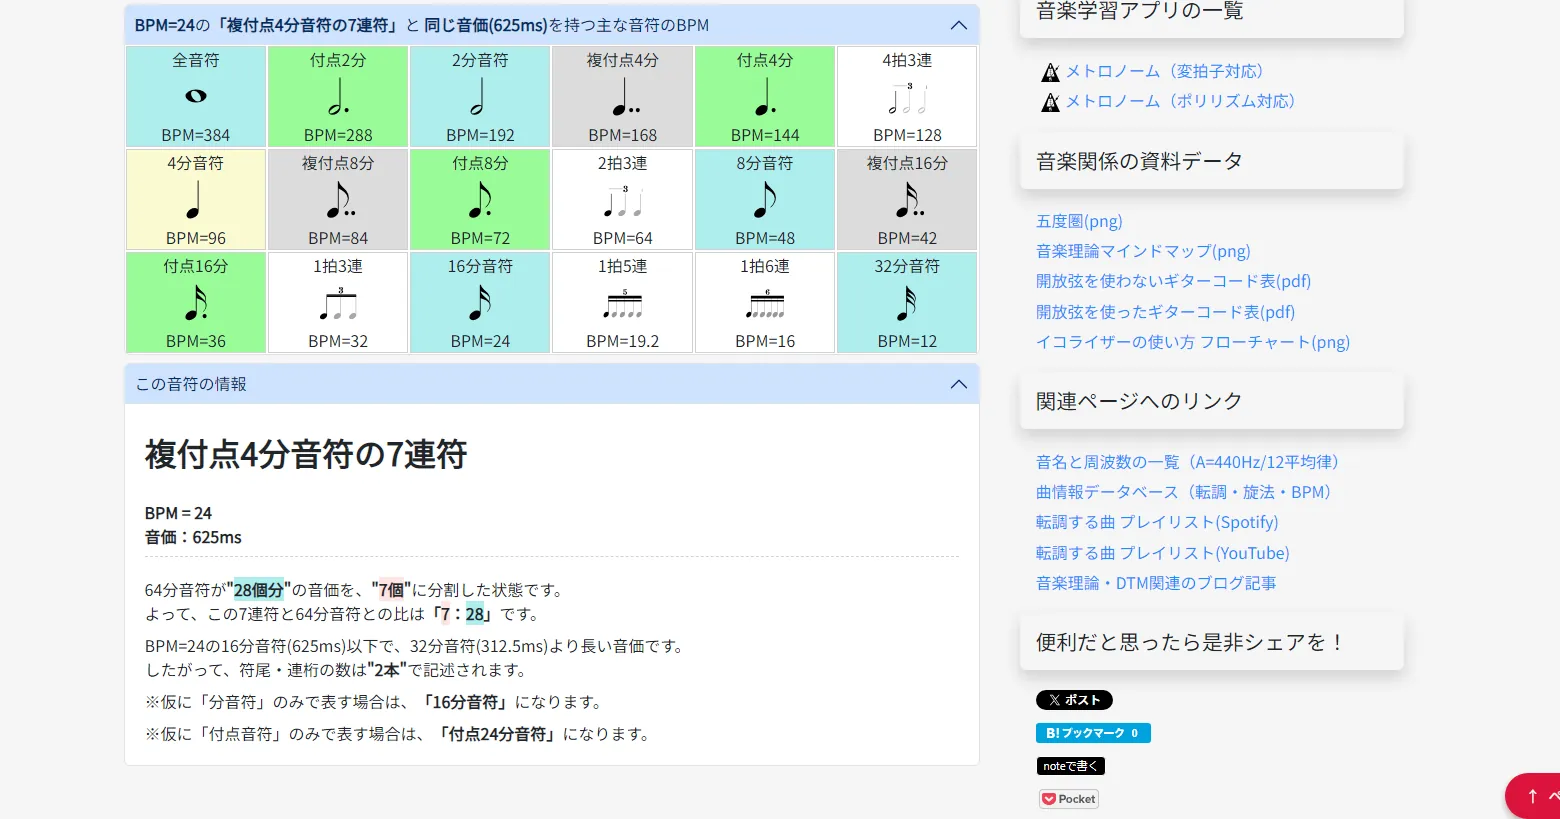The height and width of the screenshot is (819, 1560).
Task: Open 転調する曲 プレイリスト(Spotify) link
Action: [1157, 522]
